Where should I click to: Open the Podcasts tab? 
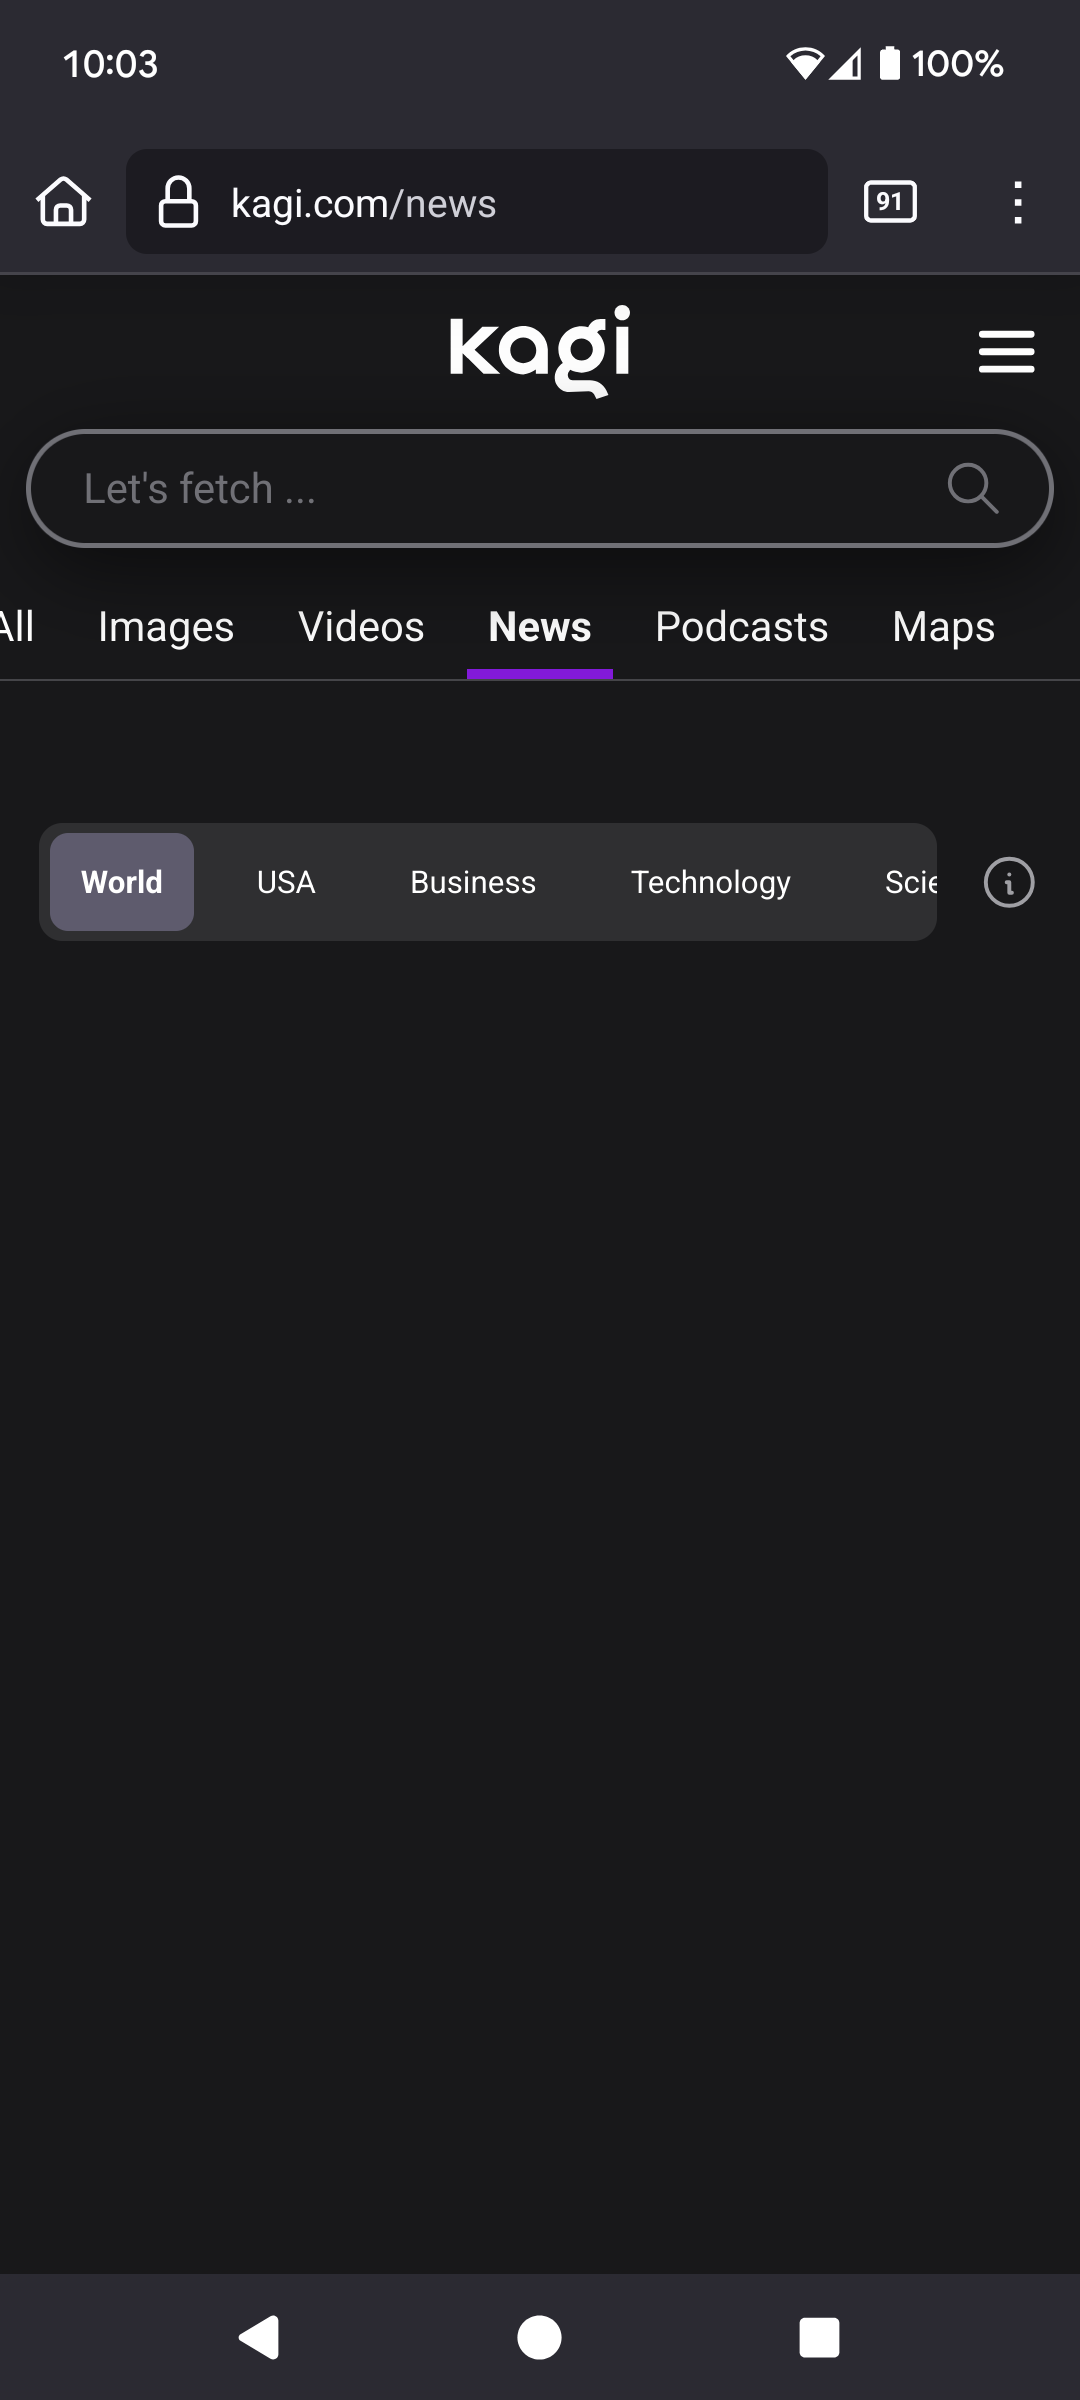pyautogui.click(x=741, y=627)
